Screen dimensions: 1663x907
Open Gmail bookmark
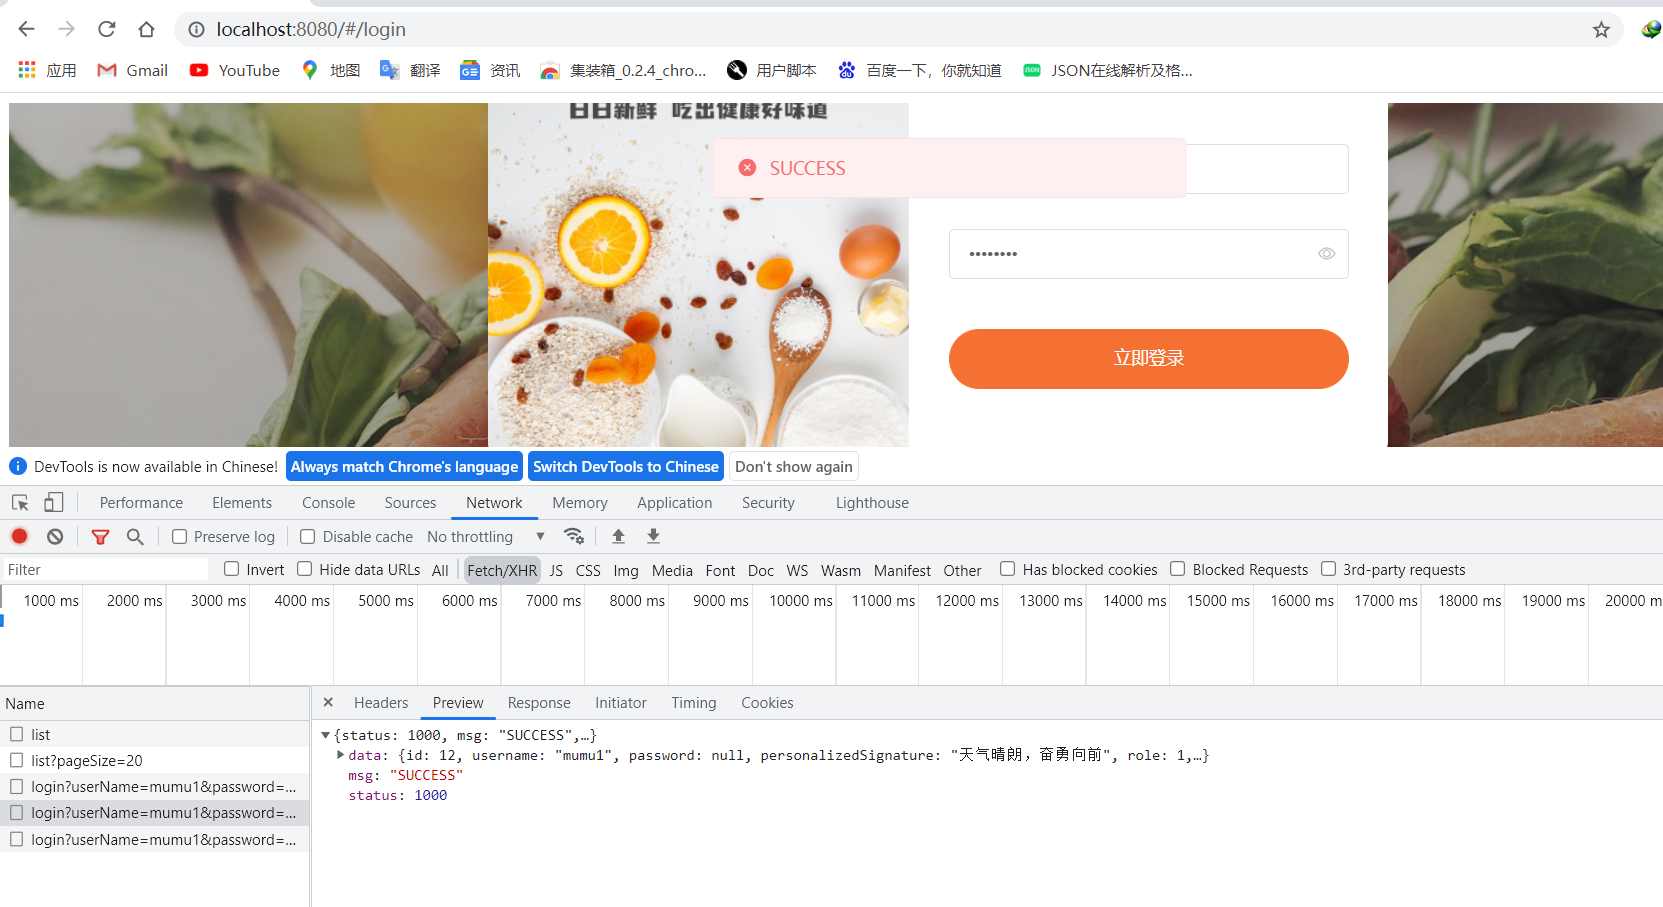(x=132, y=70)
